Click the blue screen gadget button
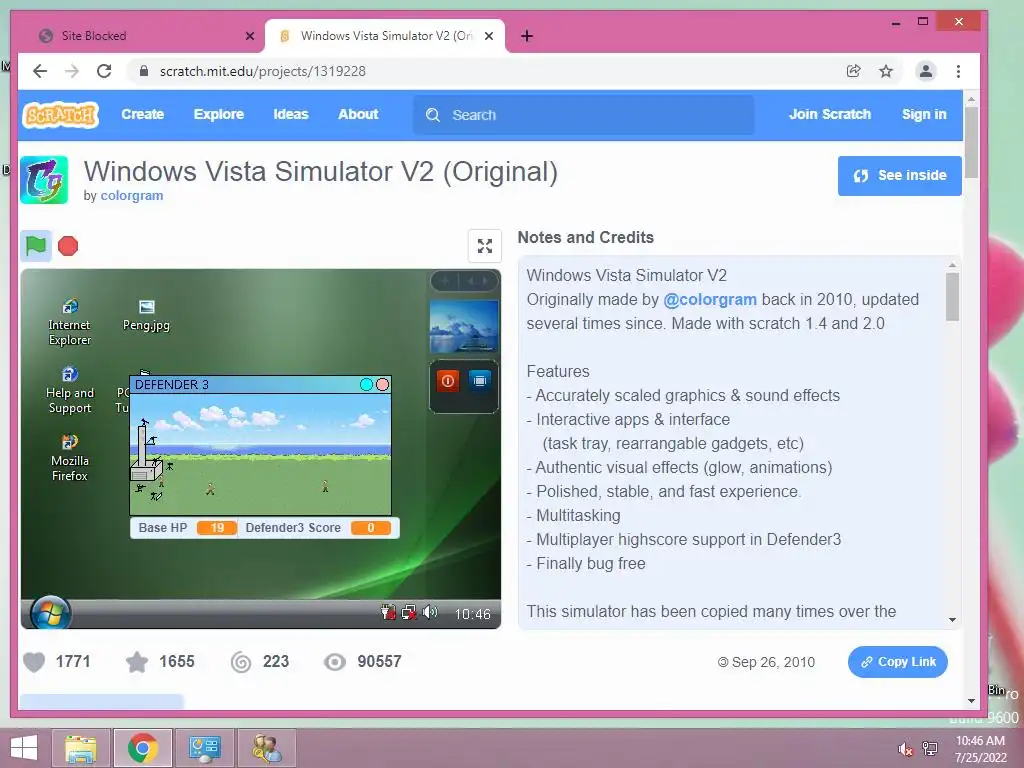This screenshot has width=1024, height=768. click(x=480, y=381)
